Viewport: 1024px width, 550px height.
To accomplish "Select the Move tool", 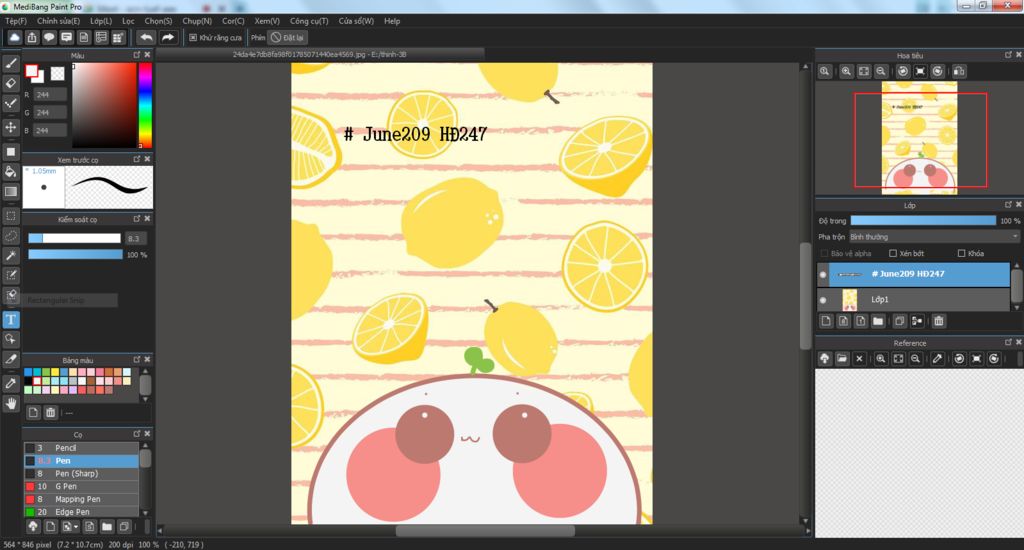I will [10, 127].
